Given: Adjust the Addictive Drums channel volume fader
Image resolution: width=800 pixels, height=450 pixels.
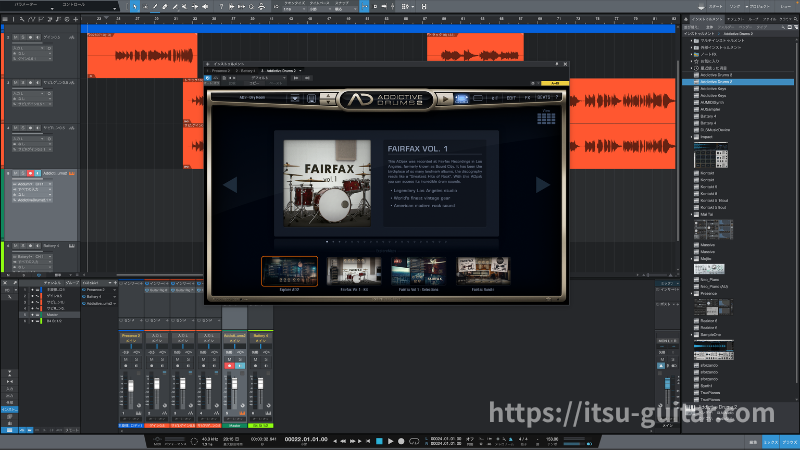Looking at the screenshot, I should [x=234, y=384].
